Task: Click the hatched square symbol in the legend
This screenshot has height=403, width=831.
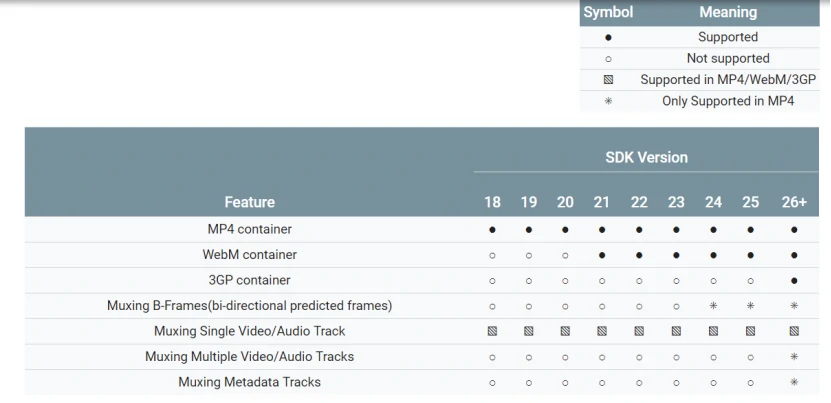Action: (608, 79)
